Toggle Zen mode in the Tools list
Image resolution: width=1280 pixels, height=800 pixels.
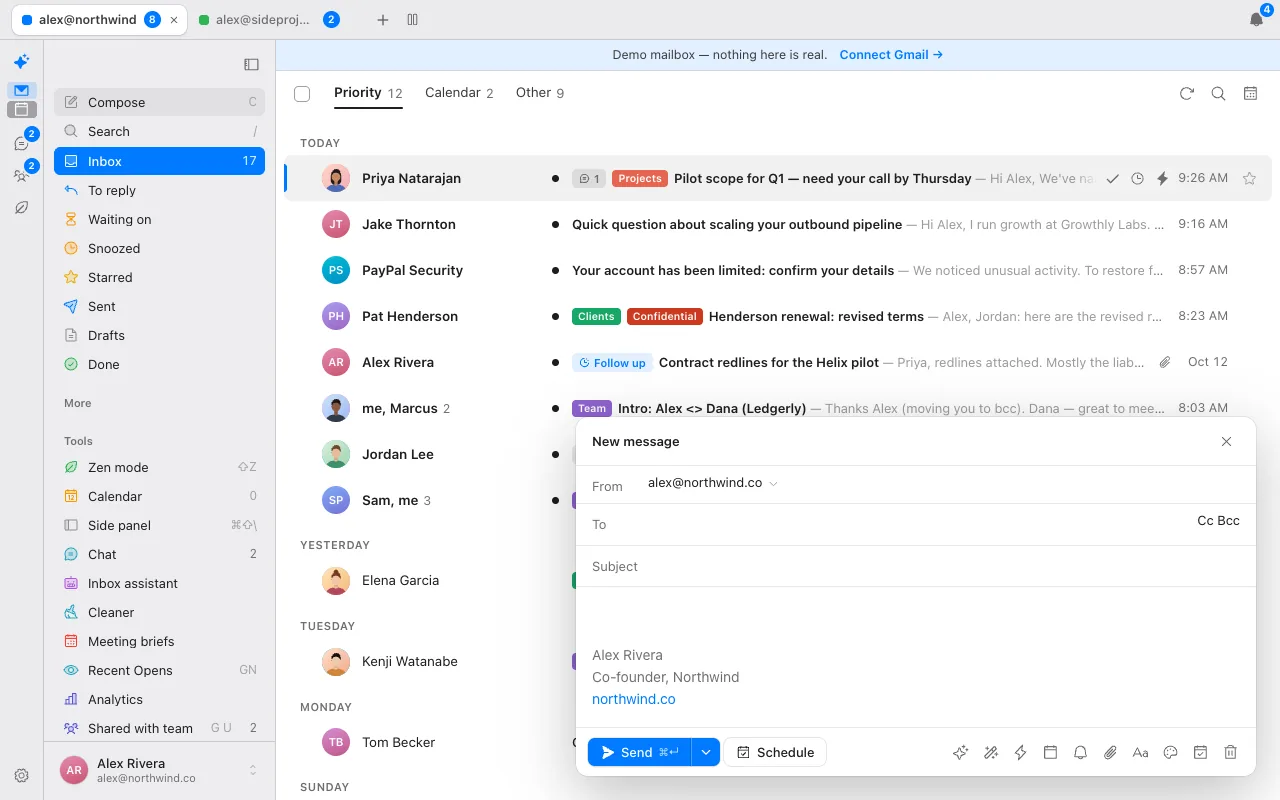coord(160,467)
